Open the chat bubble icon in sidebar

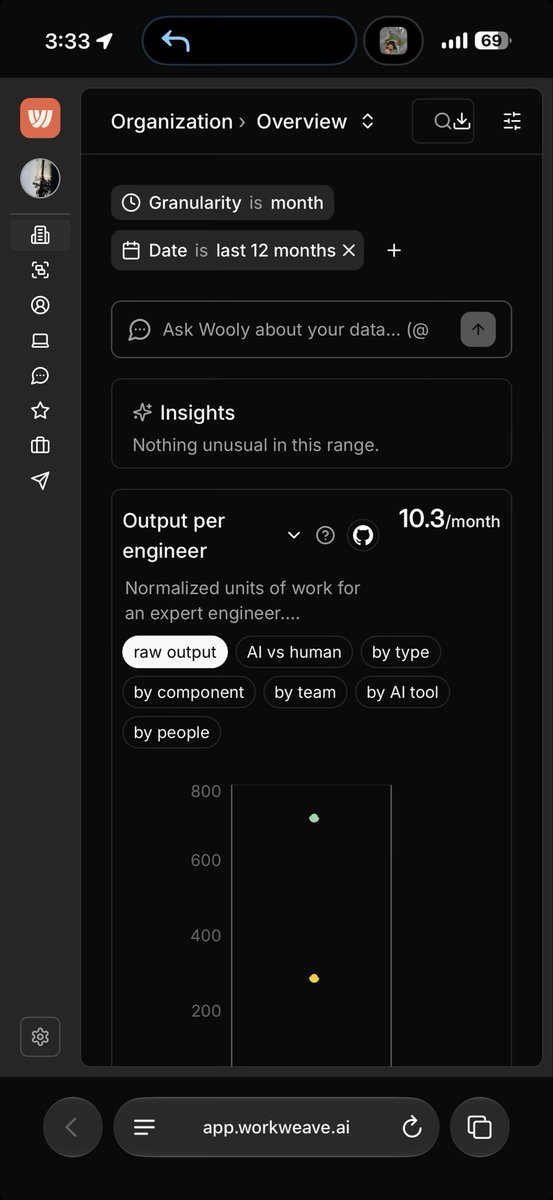(x=40, y=375)
